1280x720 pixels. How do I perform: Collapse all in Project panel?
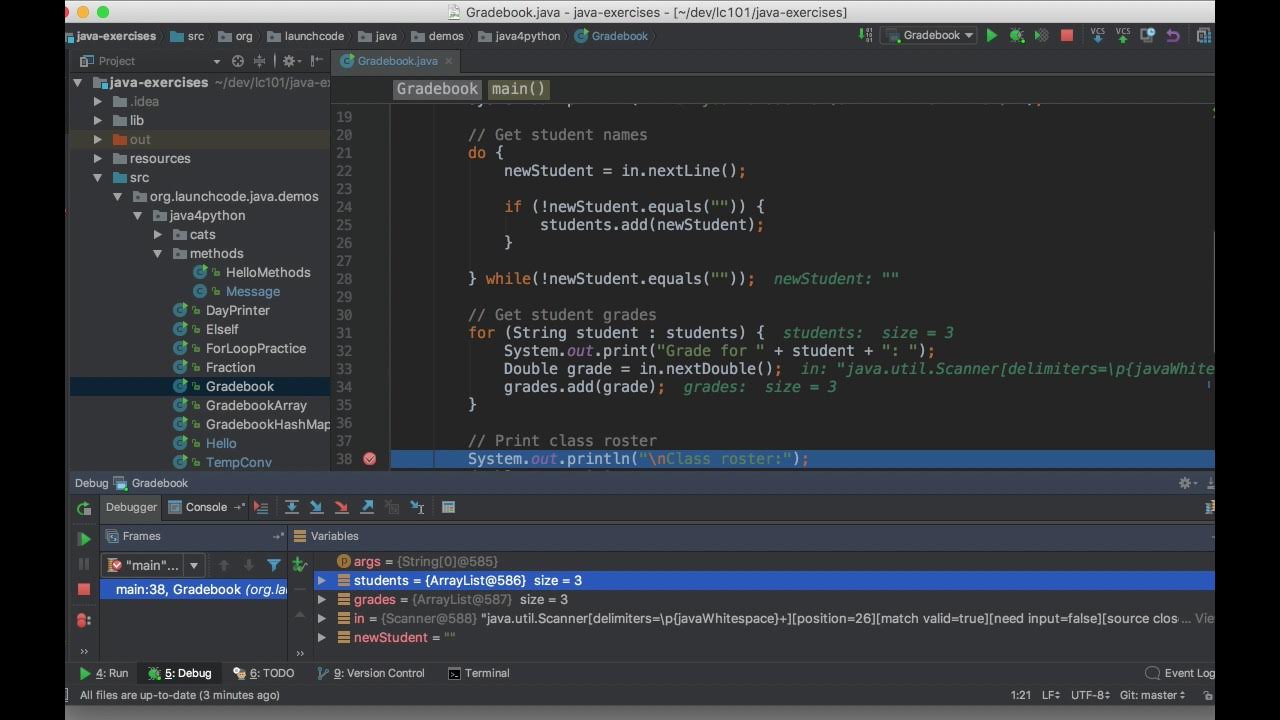[260, 61]
